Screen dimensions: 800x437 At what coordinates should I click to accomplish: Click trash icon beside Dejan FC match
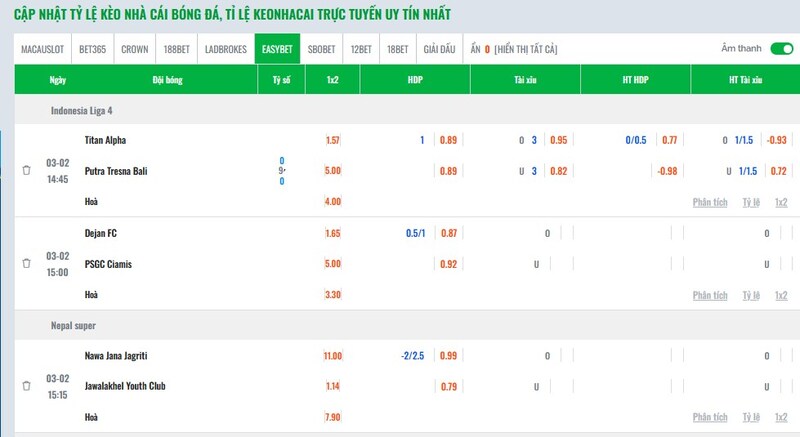click(26, 264)
